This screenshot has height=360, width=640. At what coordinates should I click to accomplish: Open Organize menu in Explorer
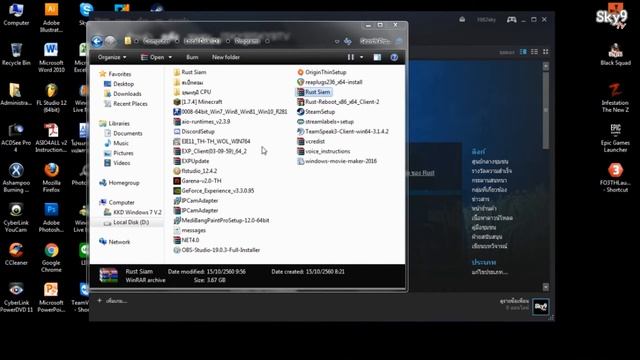(x=112, y=57)
